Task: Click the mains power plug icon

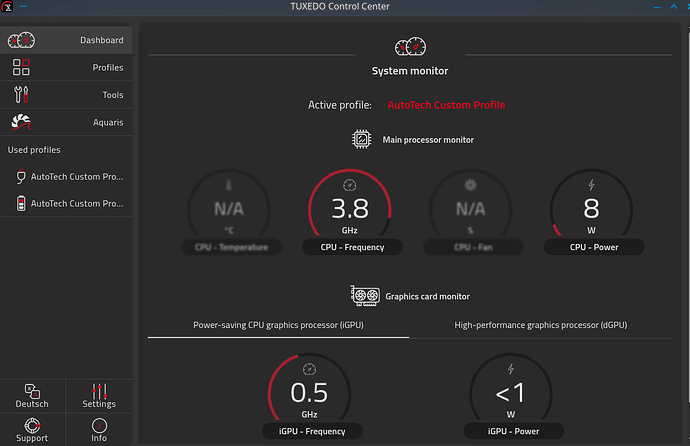Action: pyautogui.click(x=21, y=177)
